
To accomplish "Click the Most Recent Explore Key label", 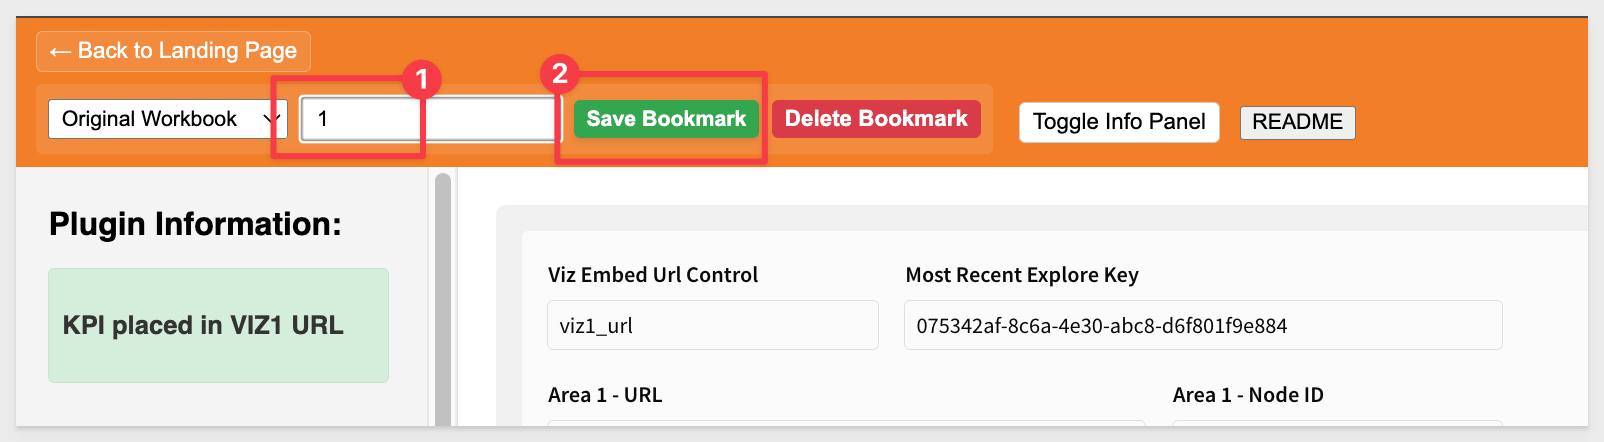I will tap(1022, 275).
